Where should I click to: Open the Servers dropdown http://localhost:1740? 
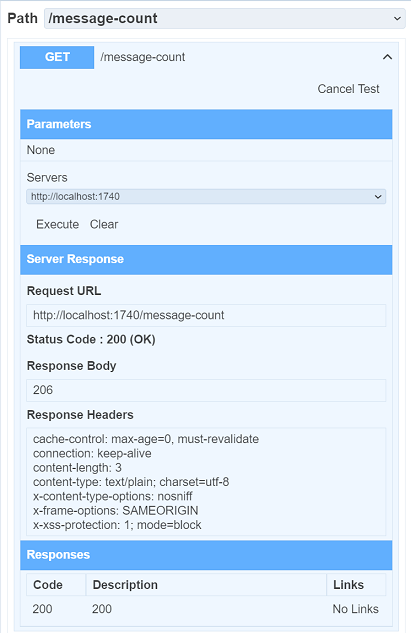(x=206, y=197)
